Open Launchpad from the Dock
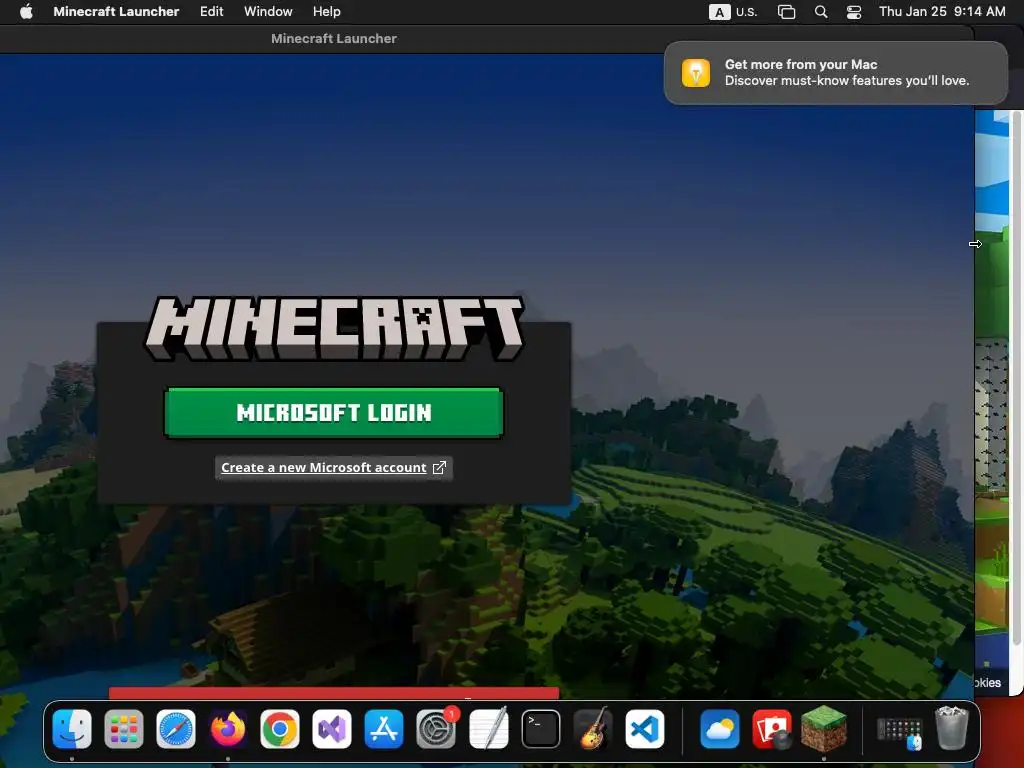This screenshot has height=768, width=1024. click(x=123, y=728)
